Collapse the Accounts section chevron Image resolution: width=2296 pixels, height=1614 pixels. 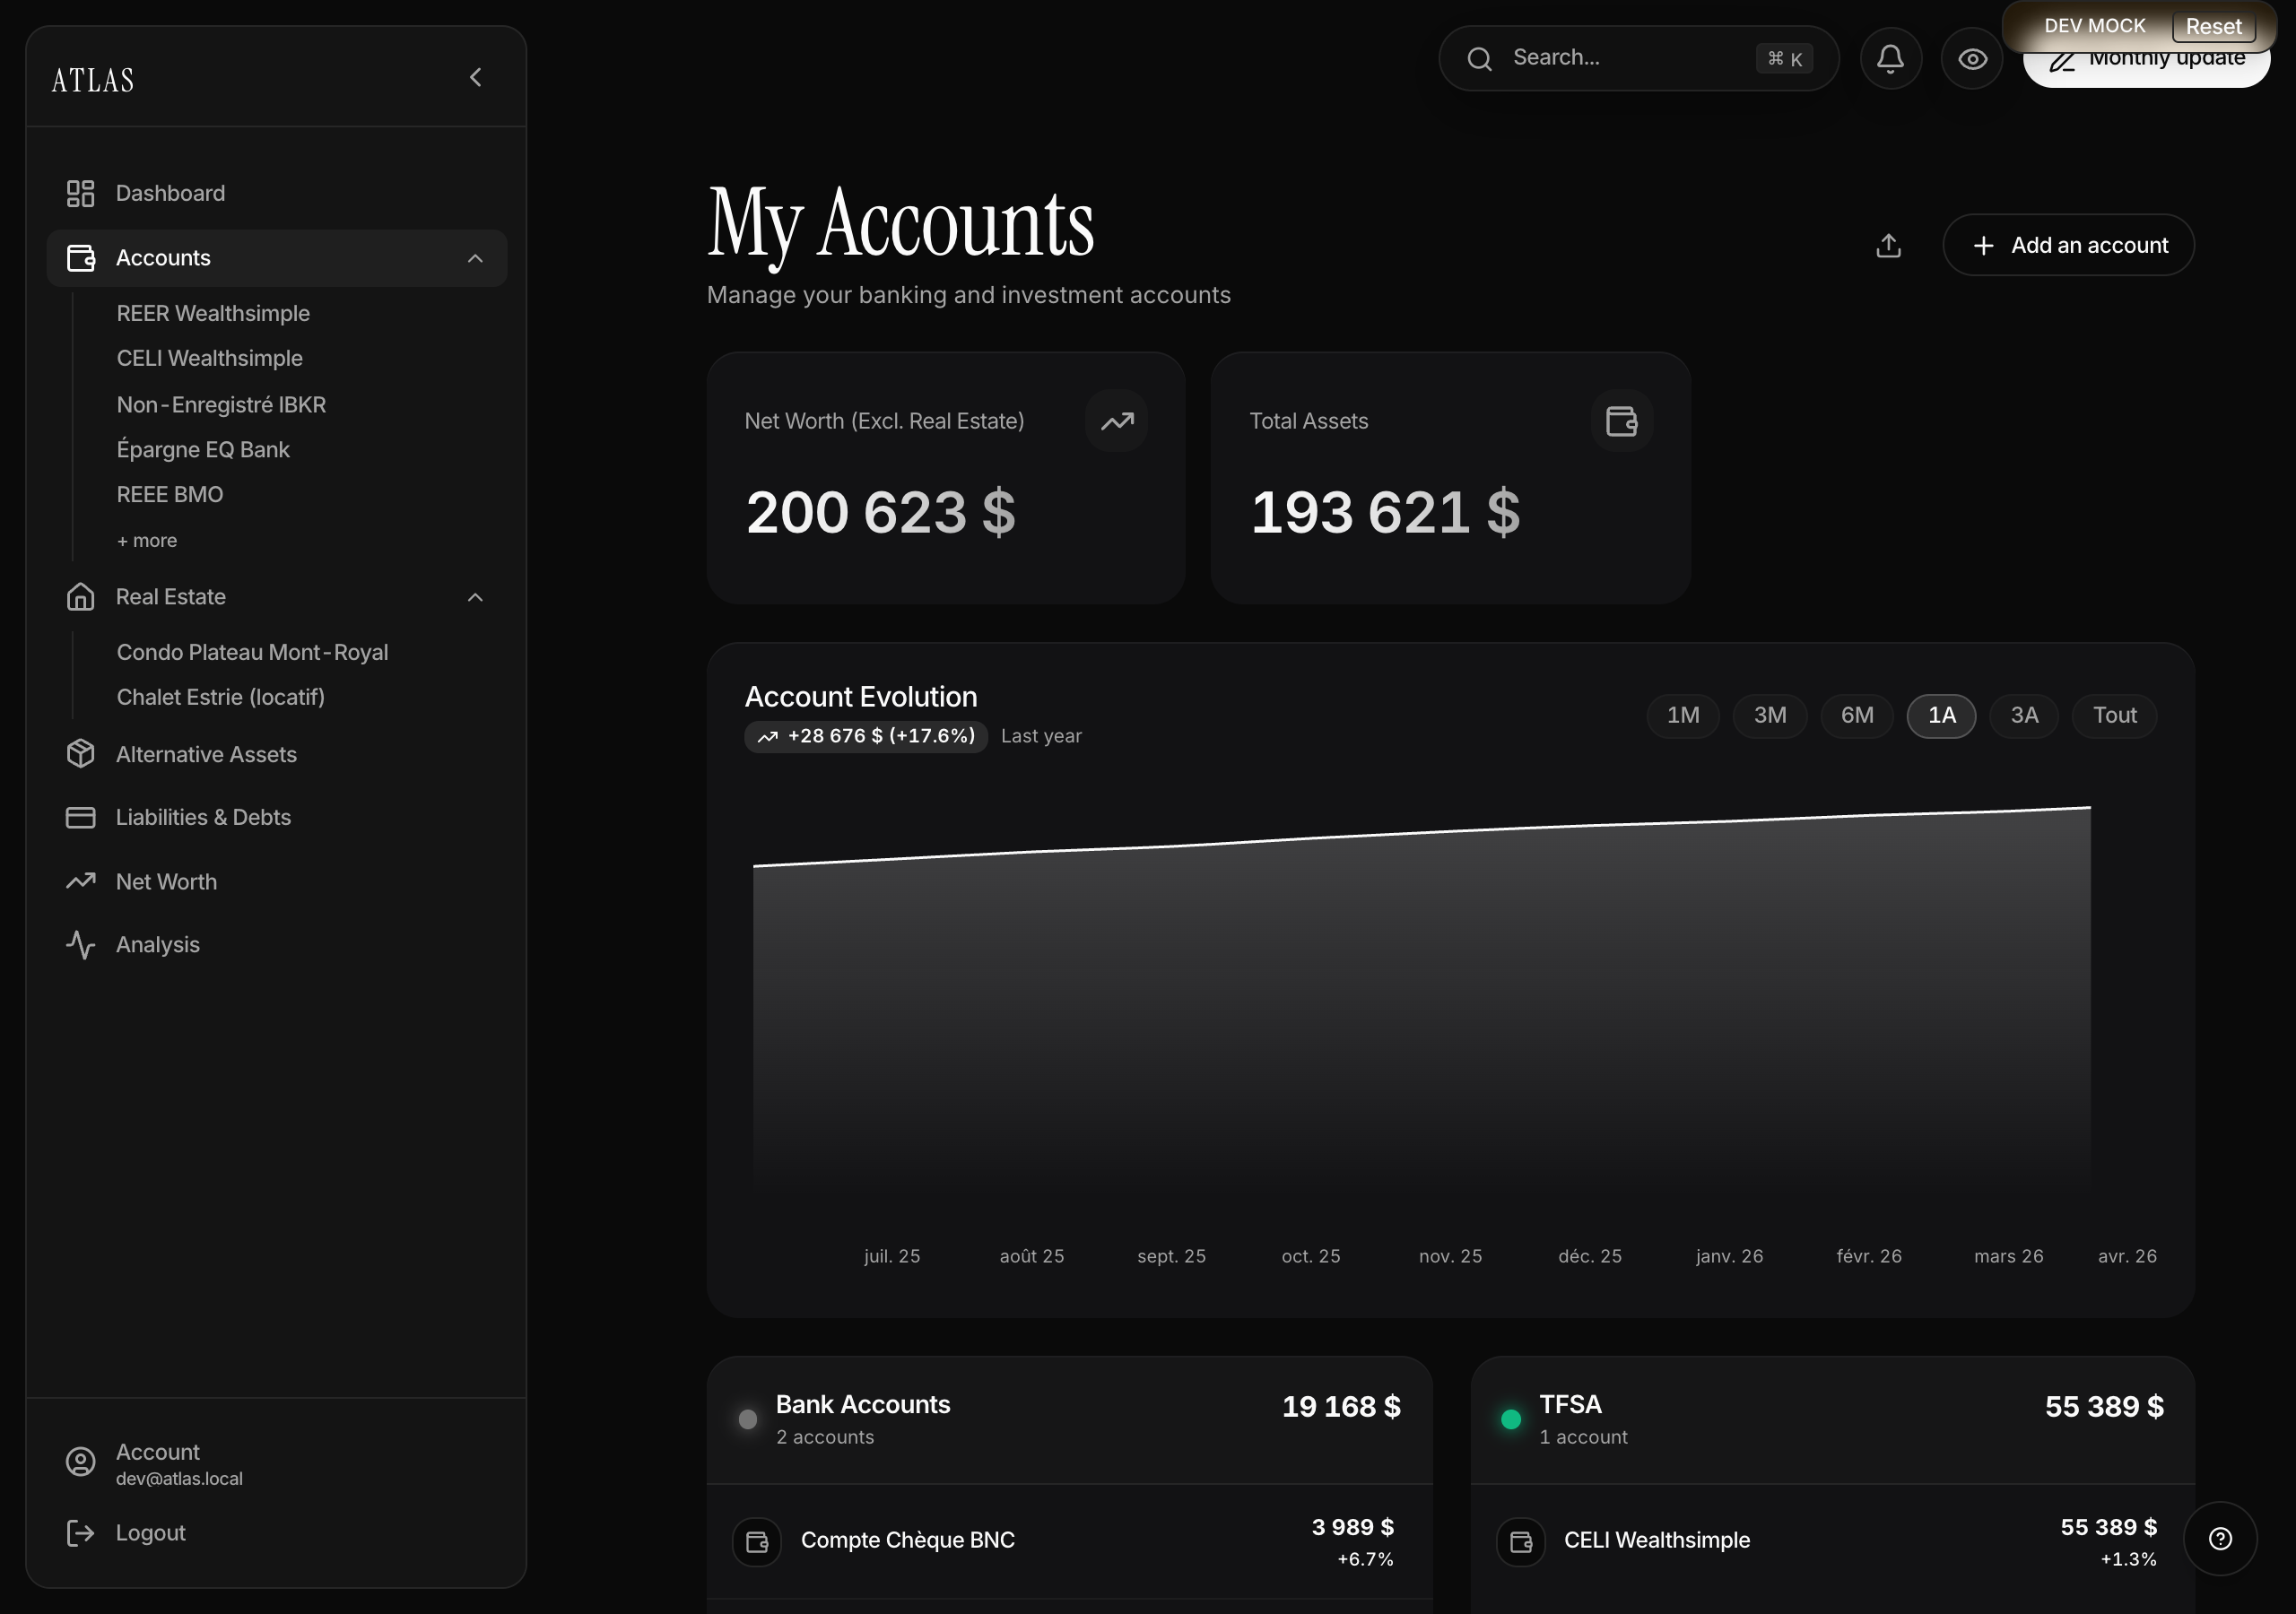(x=475, y=258)
